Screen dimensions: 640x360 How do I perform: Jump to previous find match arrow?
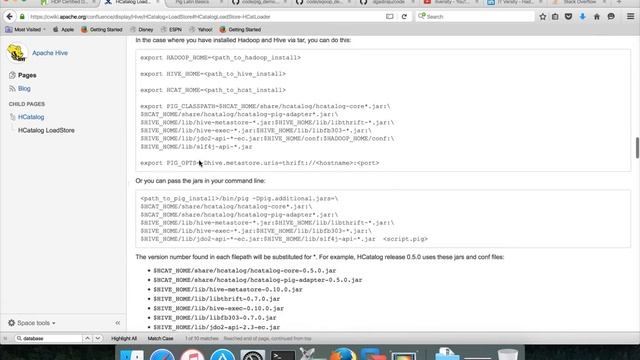coord(87,338)
